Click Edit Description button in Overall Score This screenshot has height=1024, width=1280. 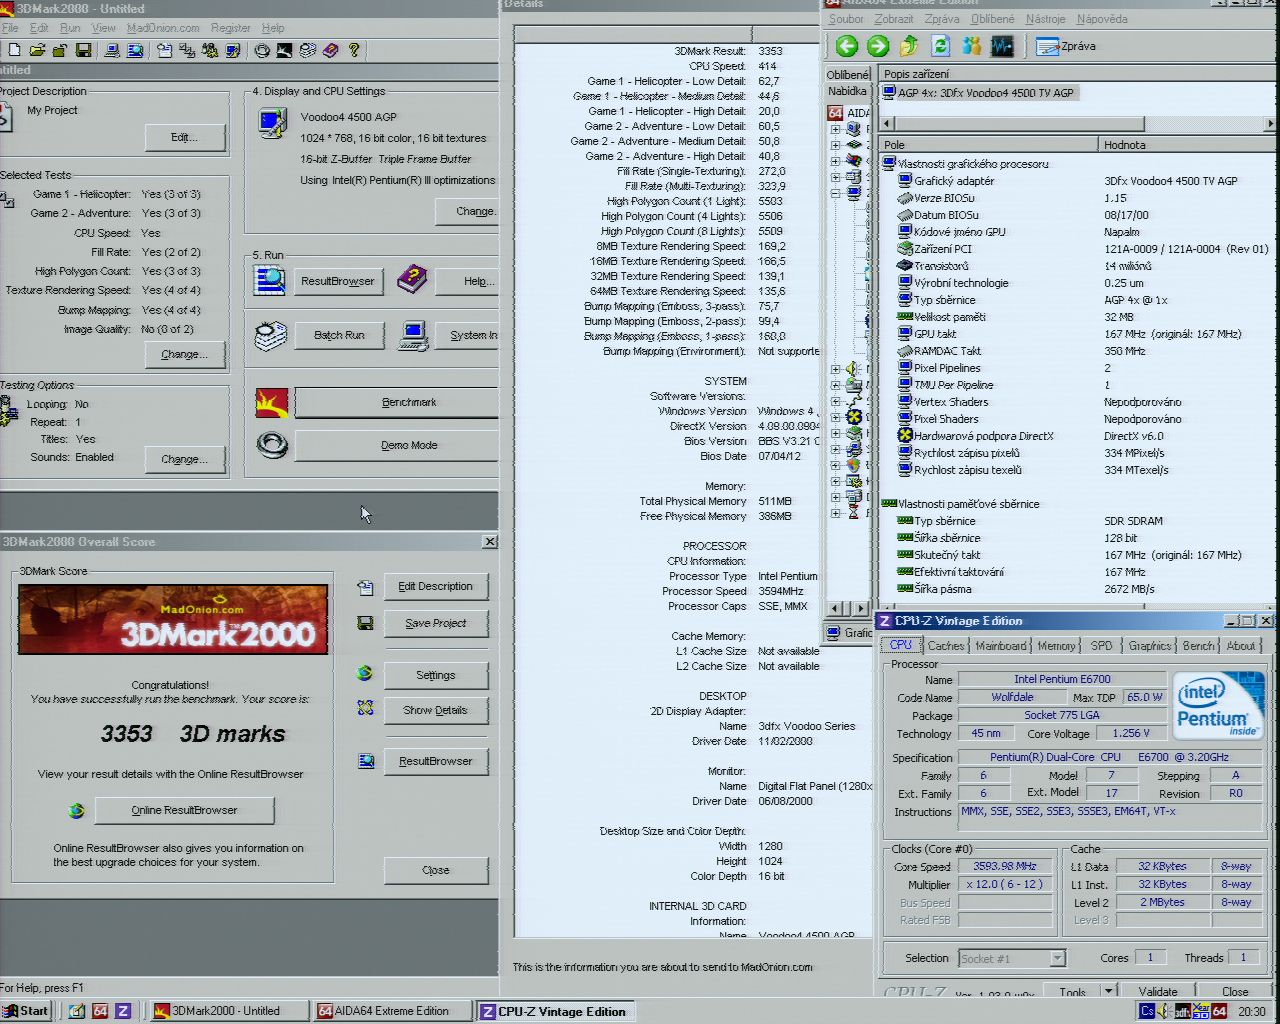(x=436, y=586)
